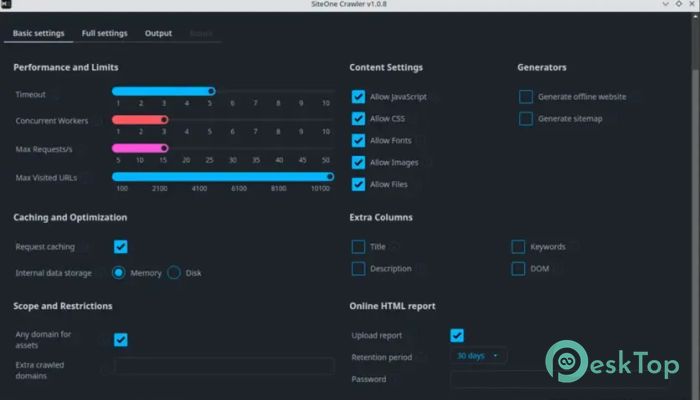Image resolution: width=700 pixels, height=400 pixels.
Task: Check the DOM extra column
Action: 518,269
